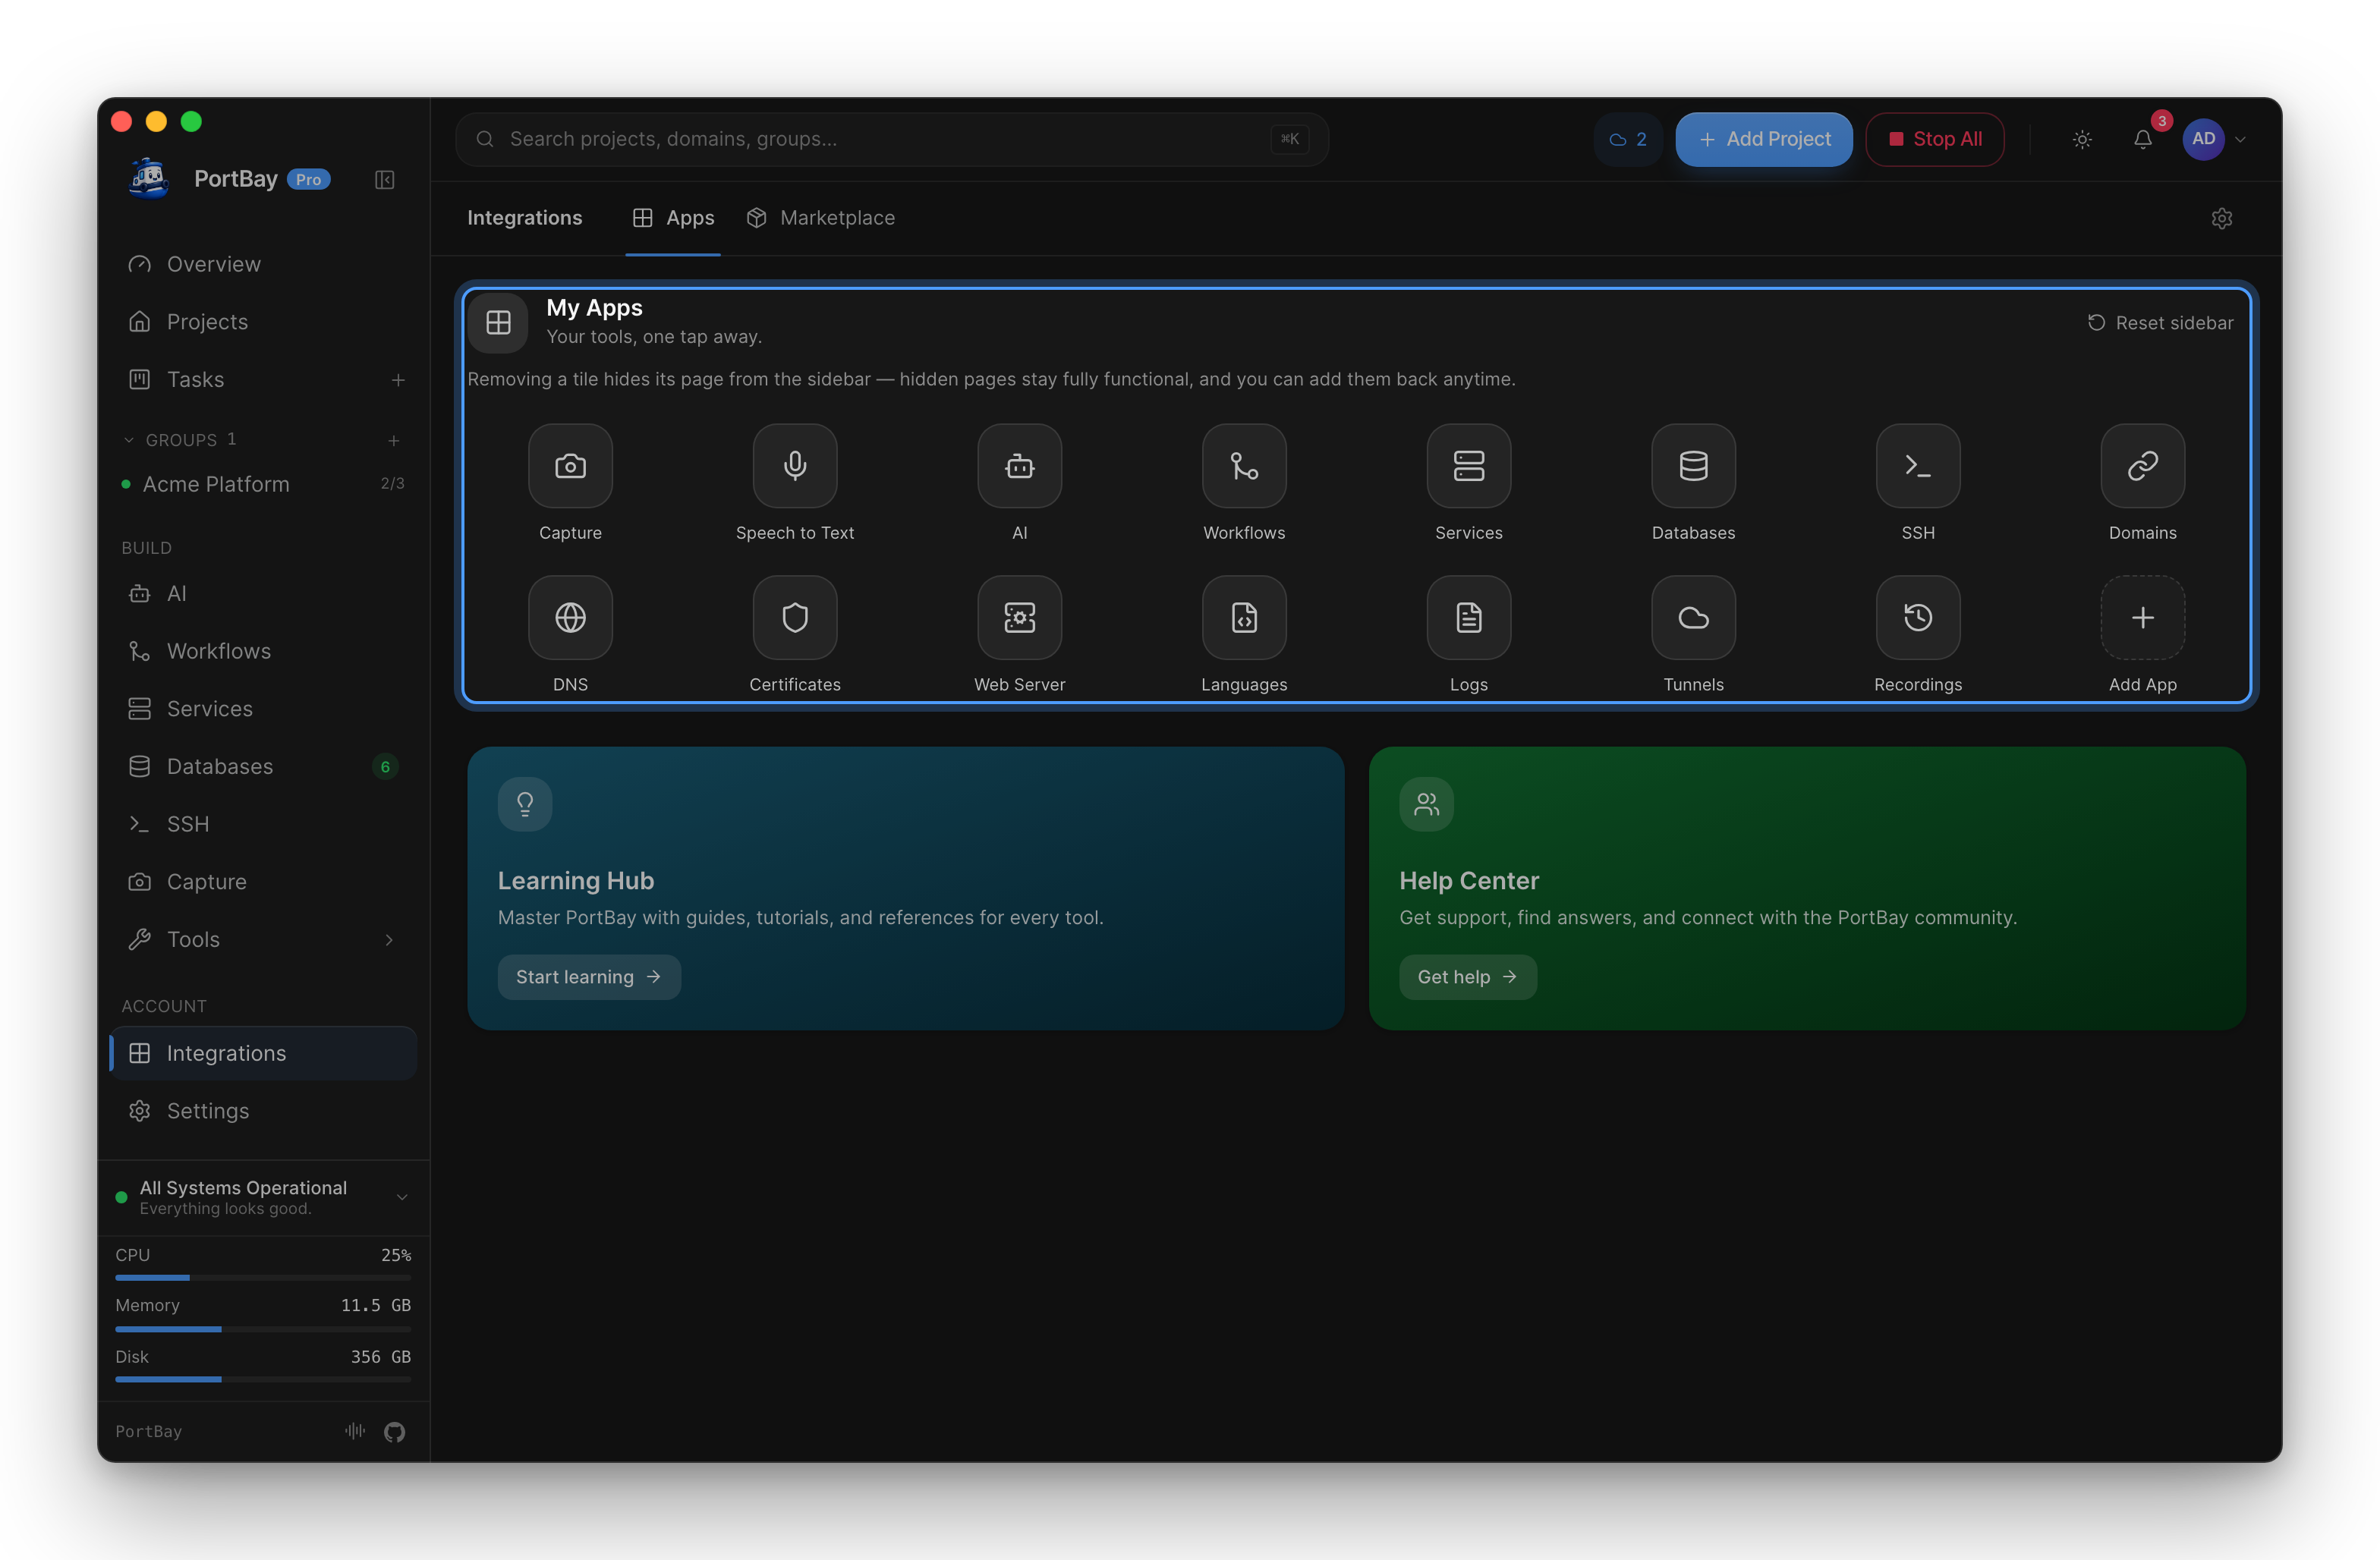Click the notifications bell icon
2380x1560 pixels.
tap(2142, 139)
